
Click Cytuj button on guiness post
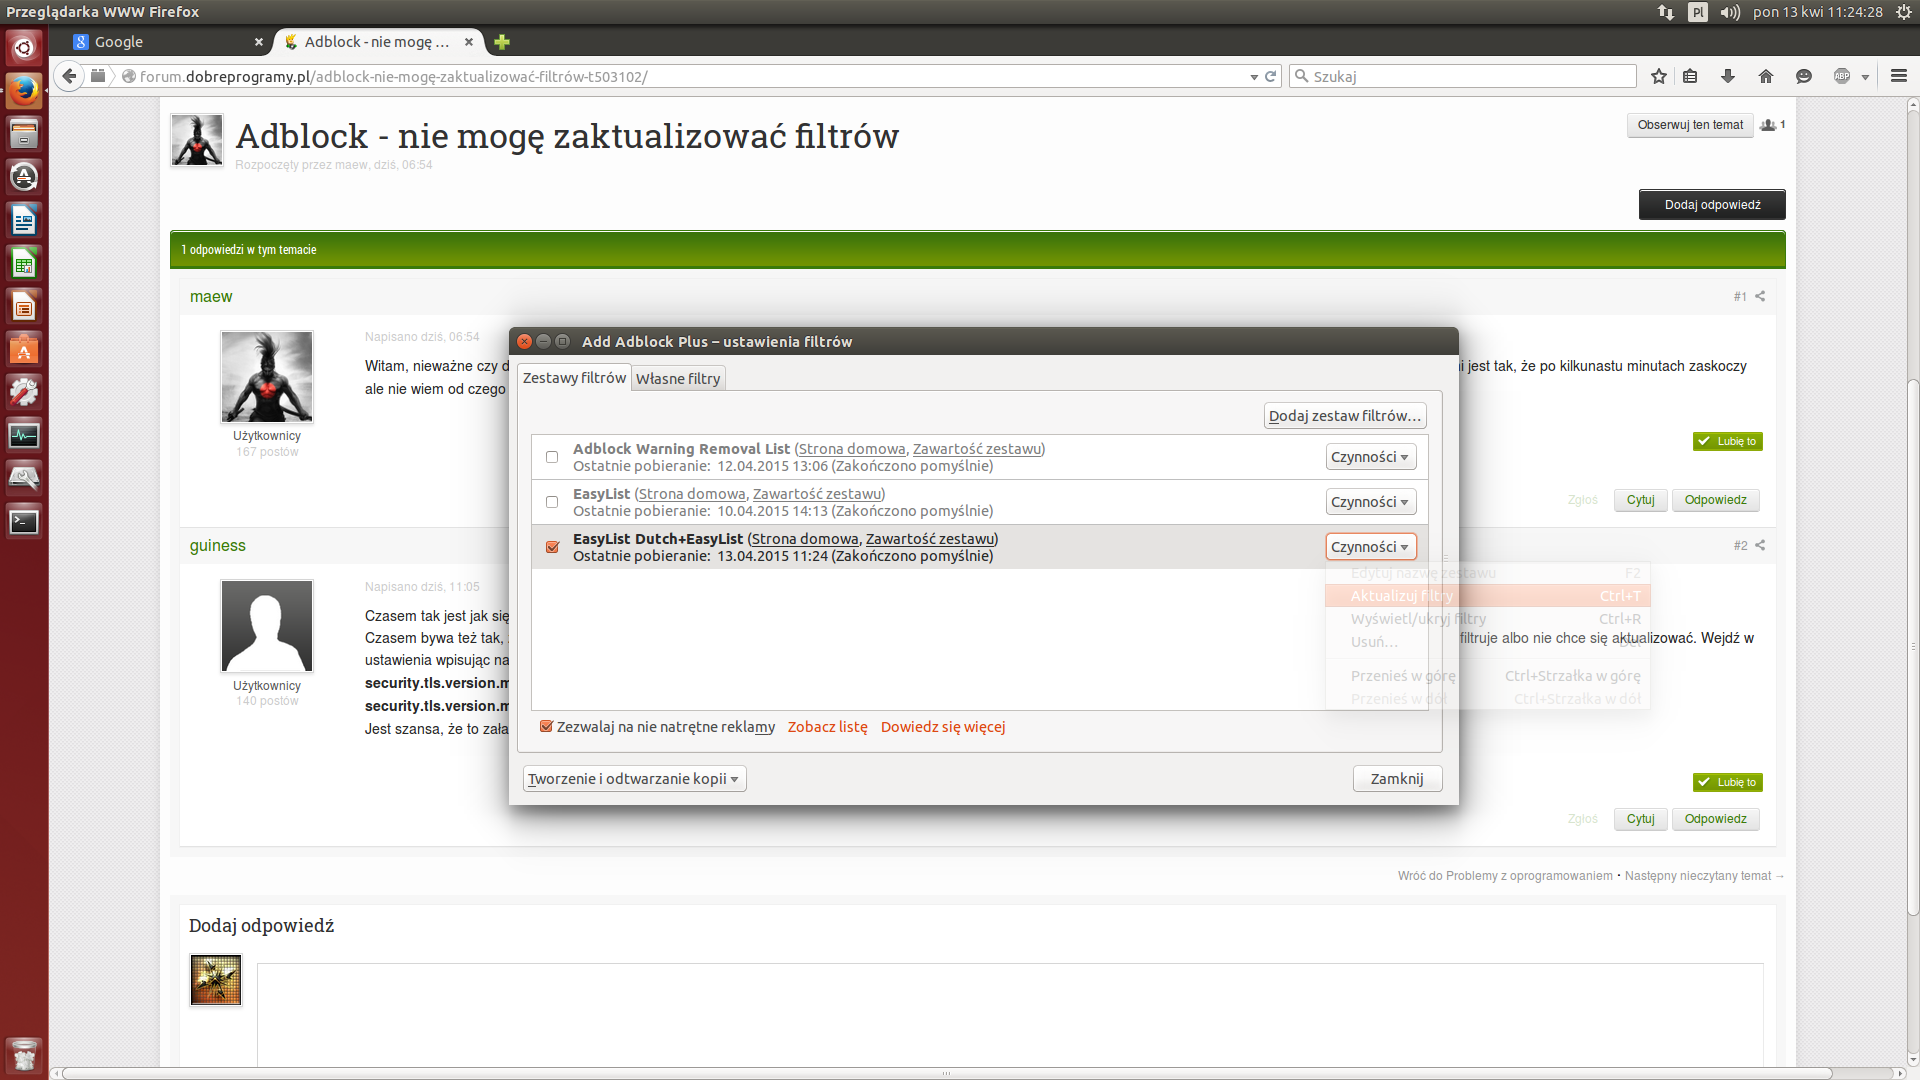click(x=1640, y=819)
